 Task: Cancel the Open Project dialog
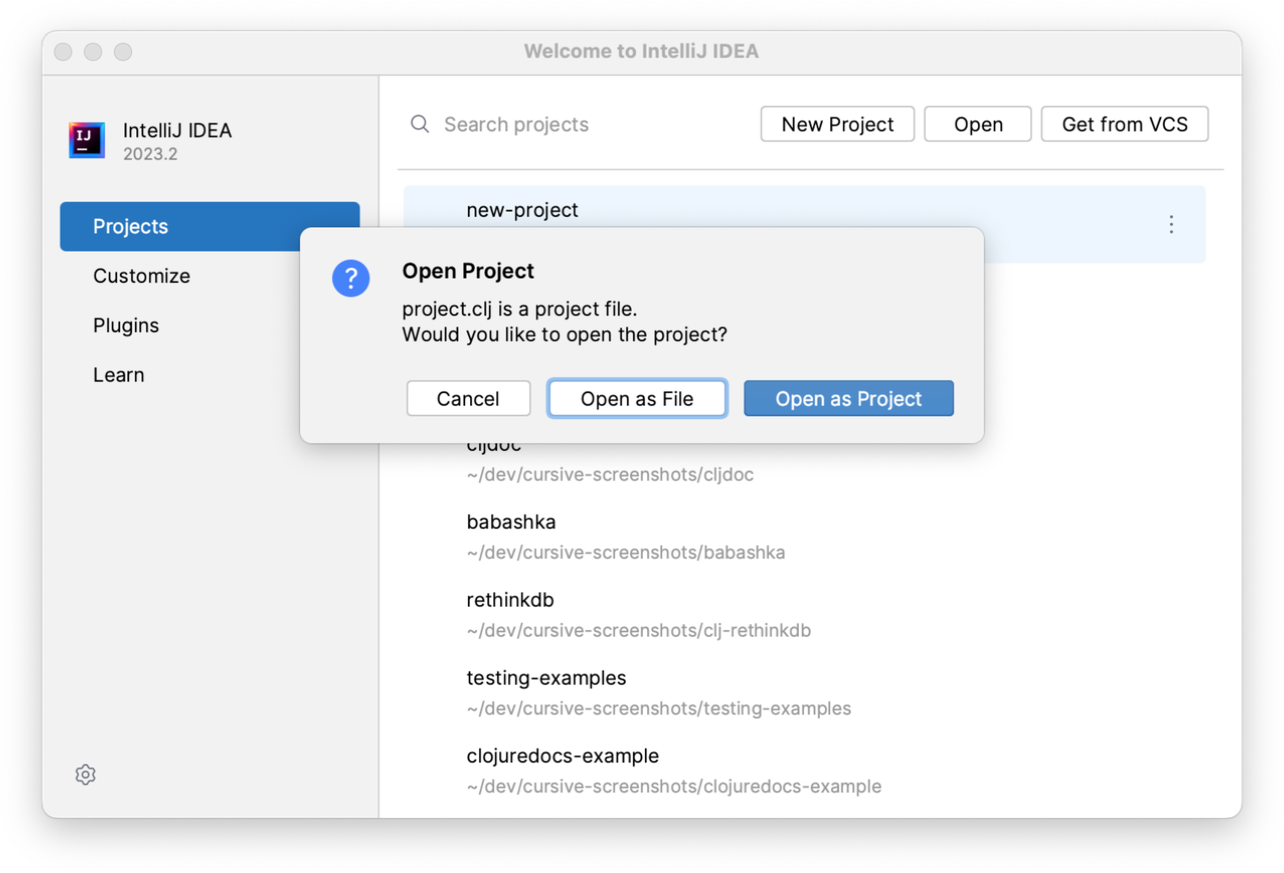[468, 398]
